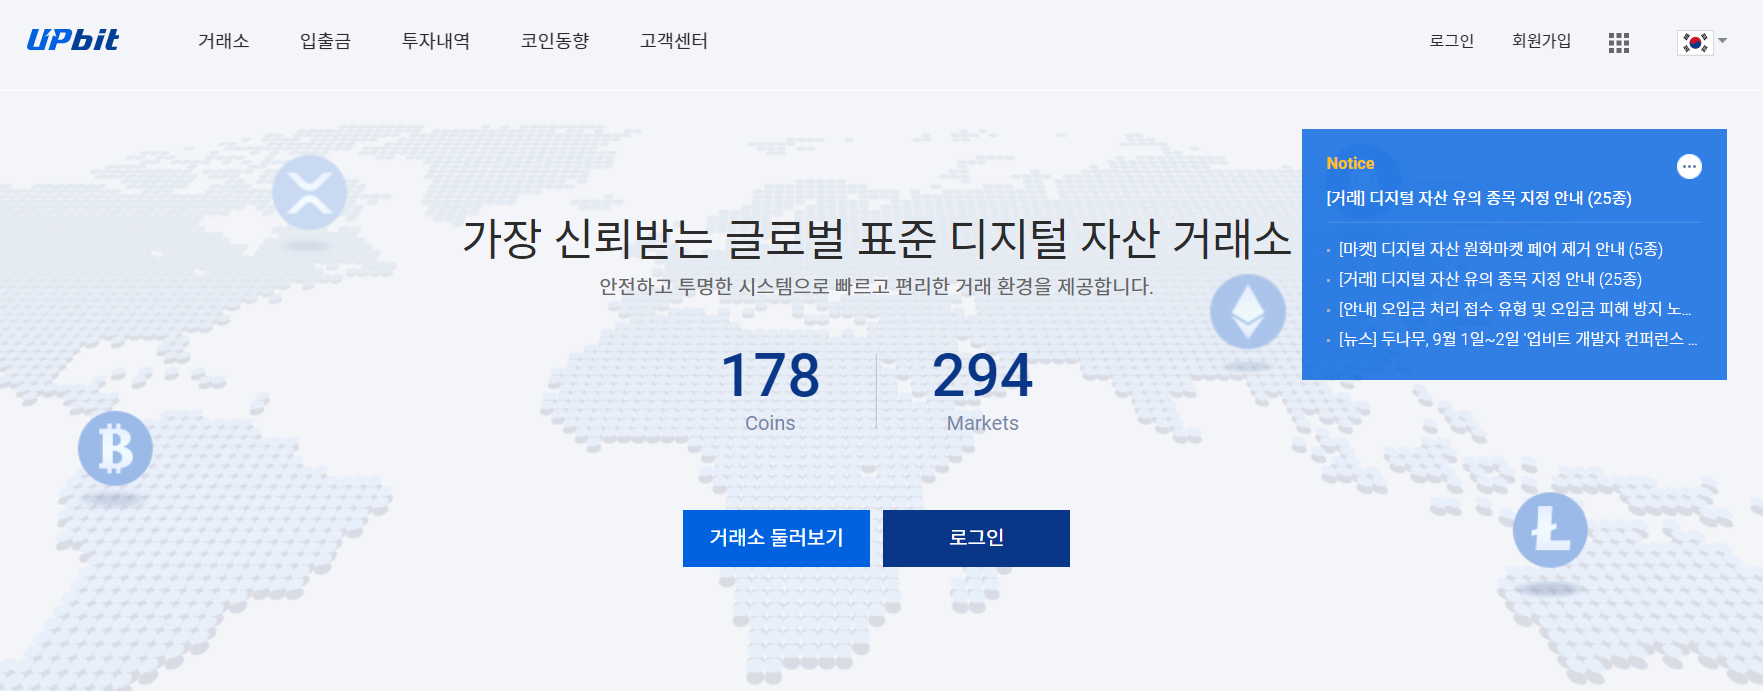Open notice [안내] 오입금 처리 접수 유형

click(x=1515, y=309)
